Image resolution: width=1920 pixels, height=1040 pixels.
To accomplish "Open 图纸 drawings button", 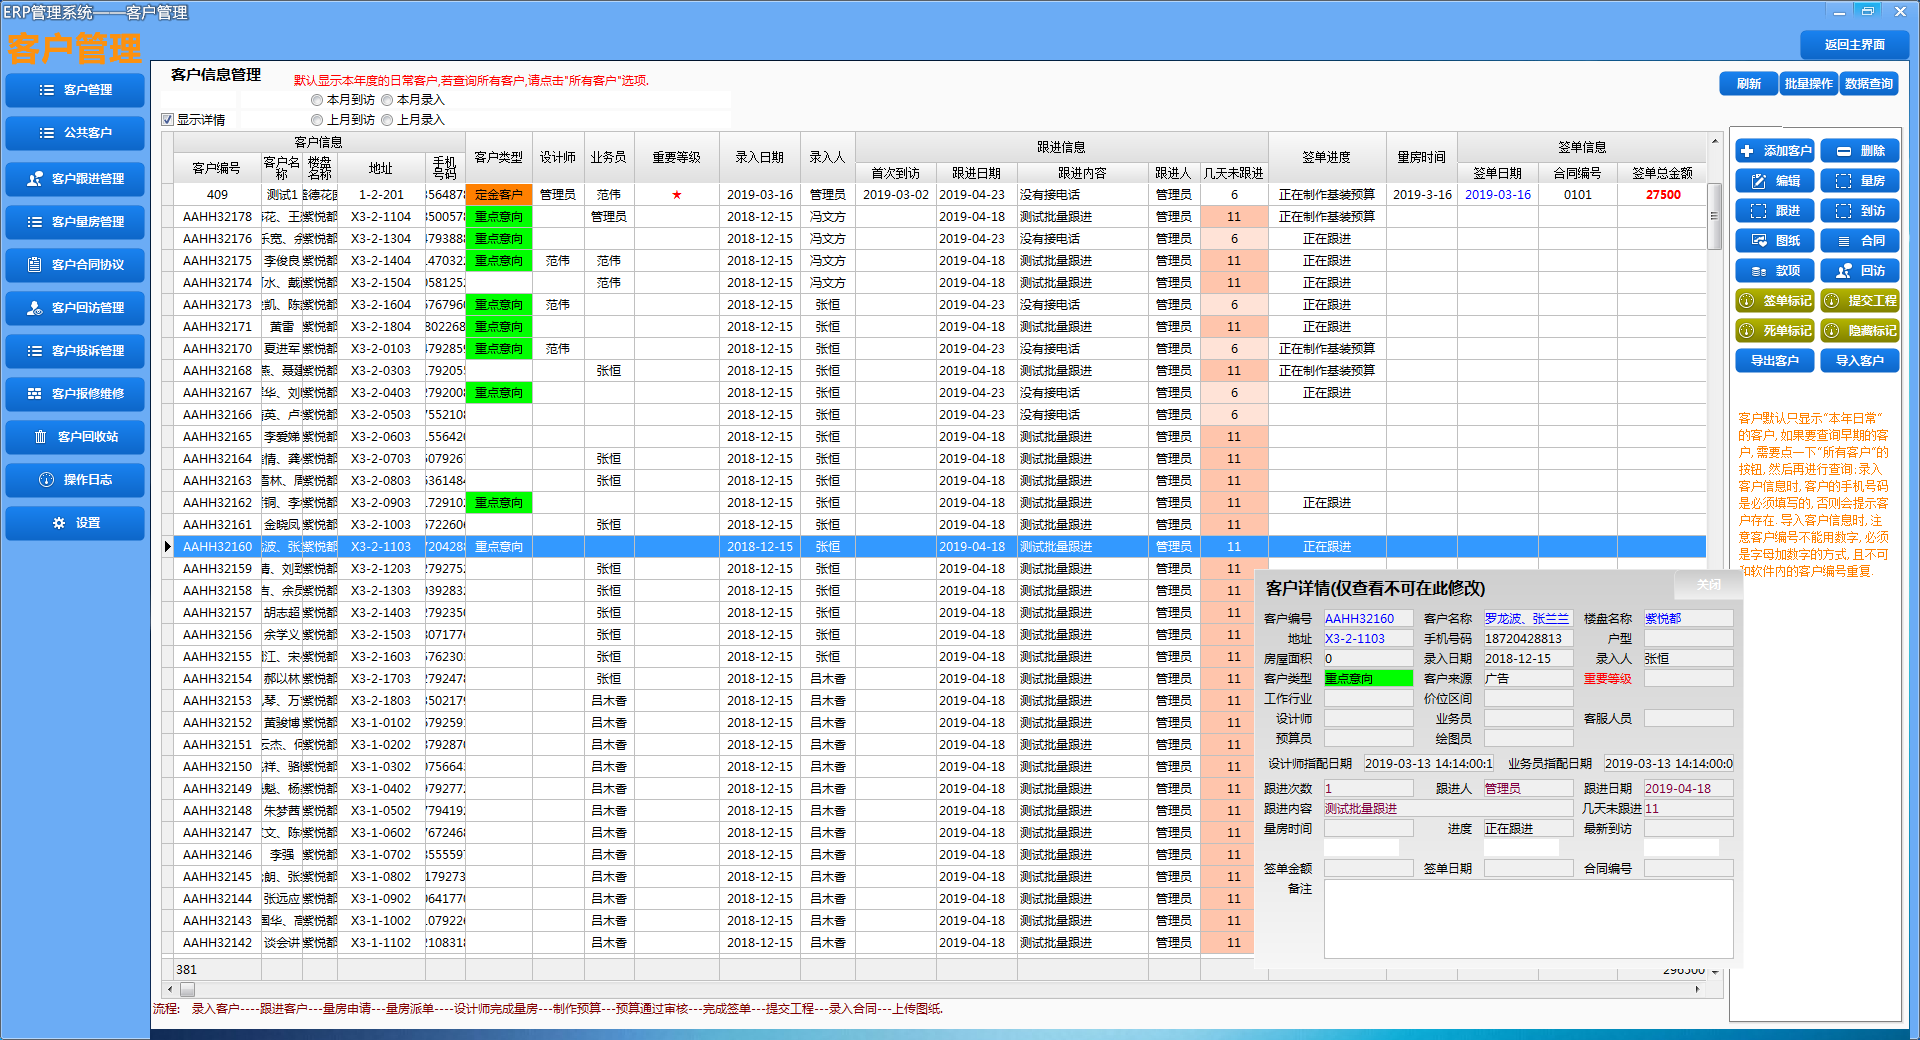I will [1775, 241].
